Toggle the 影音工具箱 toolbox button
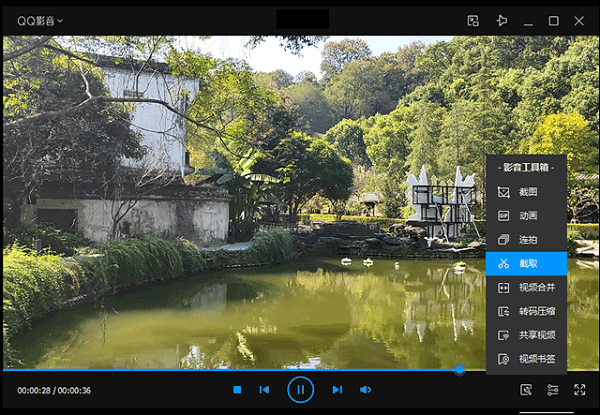 point(526,390)
